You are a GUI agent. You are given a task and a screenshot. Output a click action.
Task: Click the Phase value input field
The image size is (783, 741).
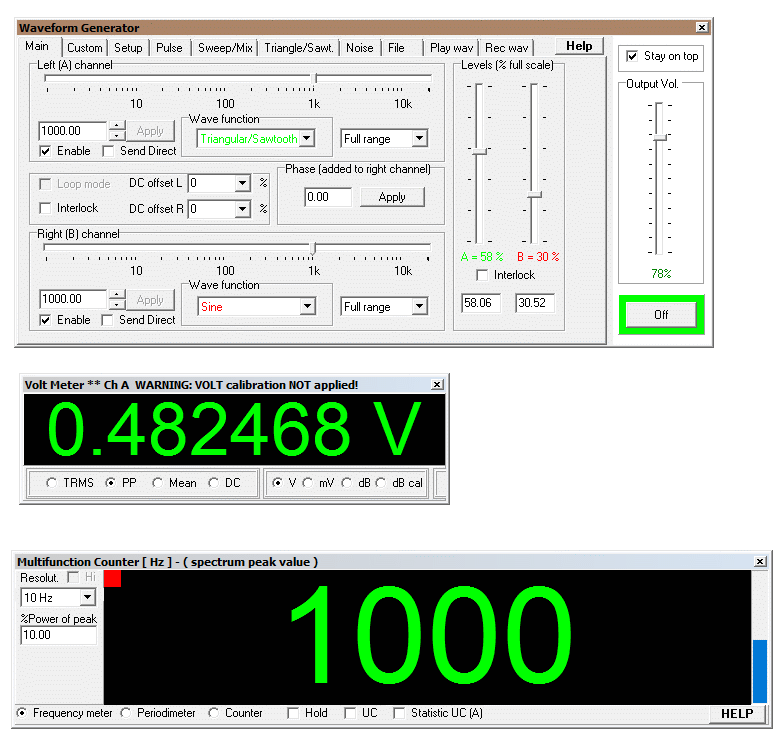pos(328,197)
